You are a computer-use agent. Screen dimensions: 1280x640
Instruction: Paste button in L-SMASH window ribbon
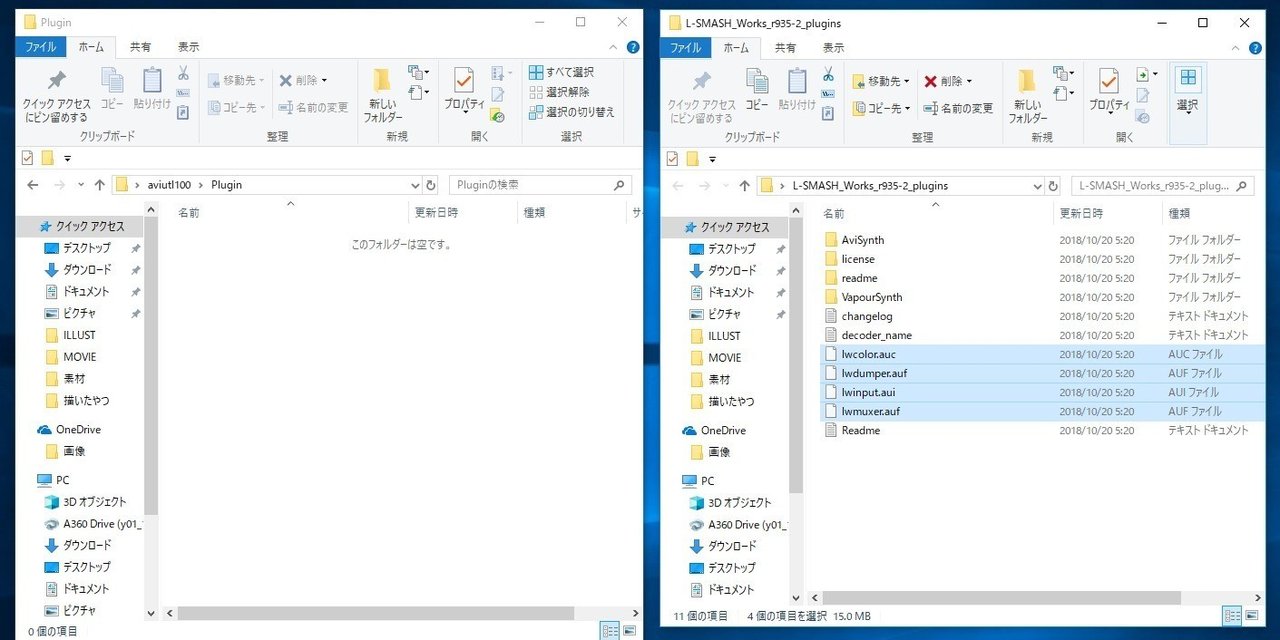[797, 91]
